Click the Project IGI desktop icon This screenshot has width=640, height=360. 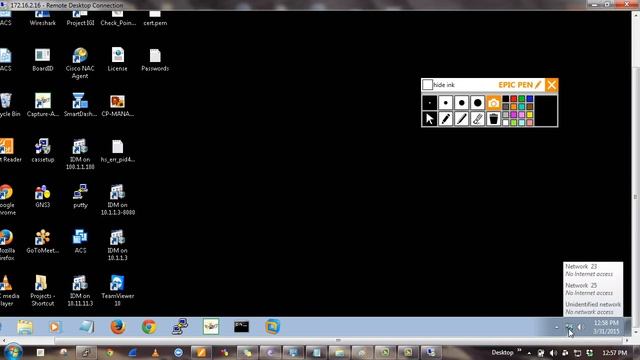click(80, 18)
